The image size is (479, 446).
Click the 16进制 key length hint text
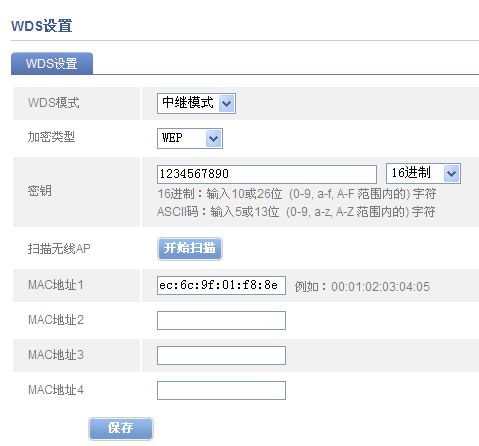tap(297, 194)
